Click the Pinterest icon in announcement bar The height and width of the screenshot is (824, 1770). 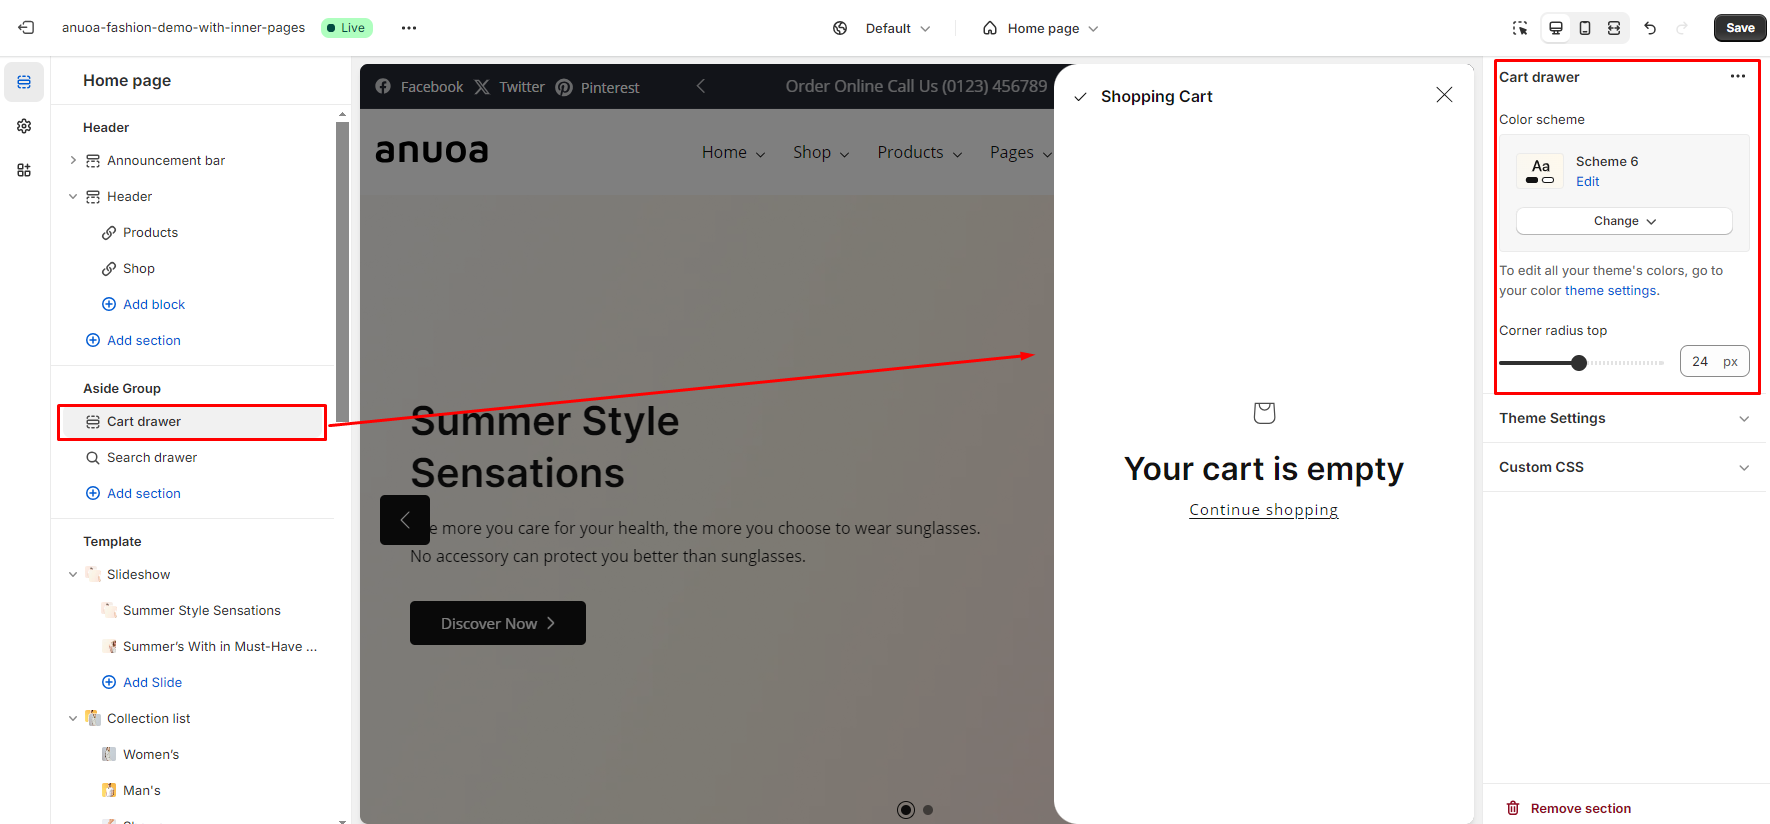click(564, 88)
